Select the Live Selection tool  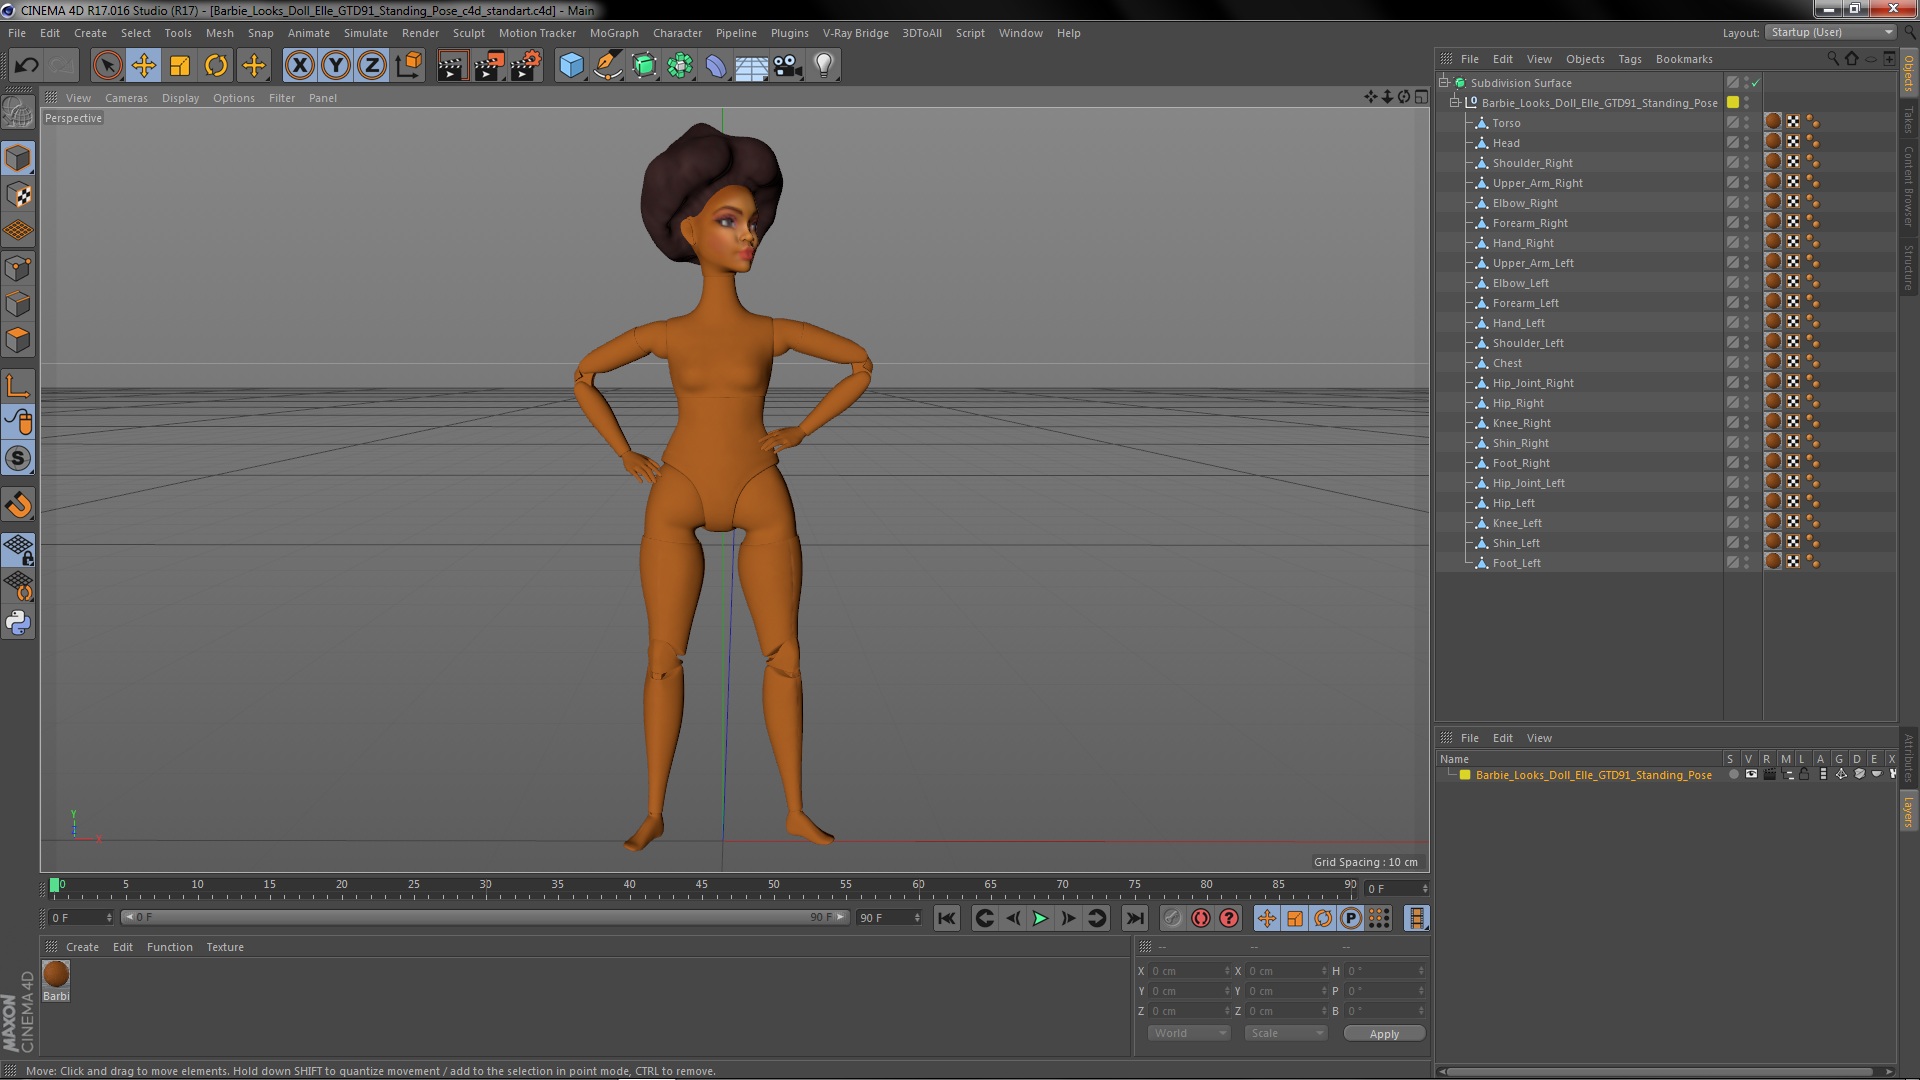(107, 66)
